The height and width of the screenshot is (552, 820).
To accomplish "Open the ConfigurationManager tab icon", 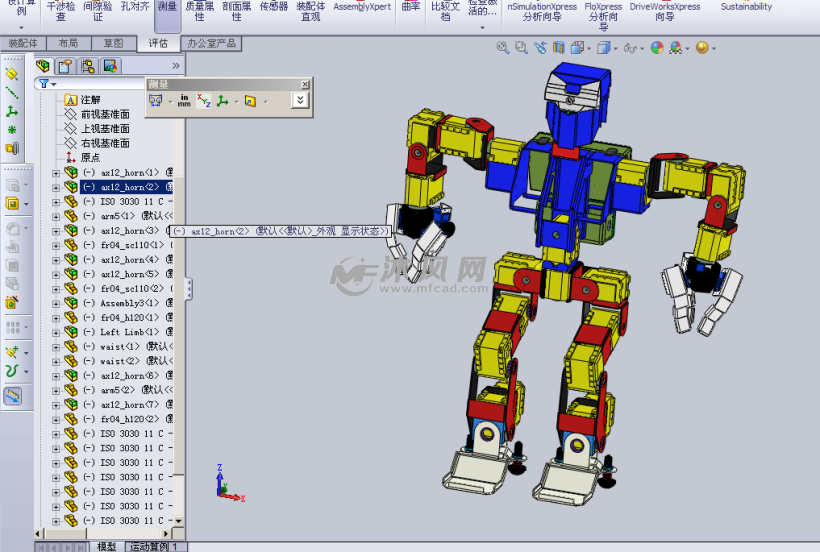I will click(x=88, y=66).
